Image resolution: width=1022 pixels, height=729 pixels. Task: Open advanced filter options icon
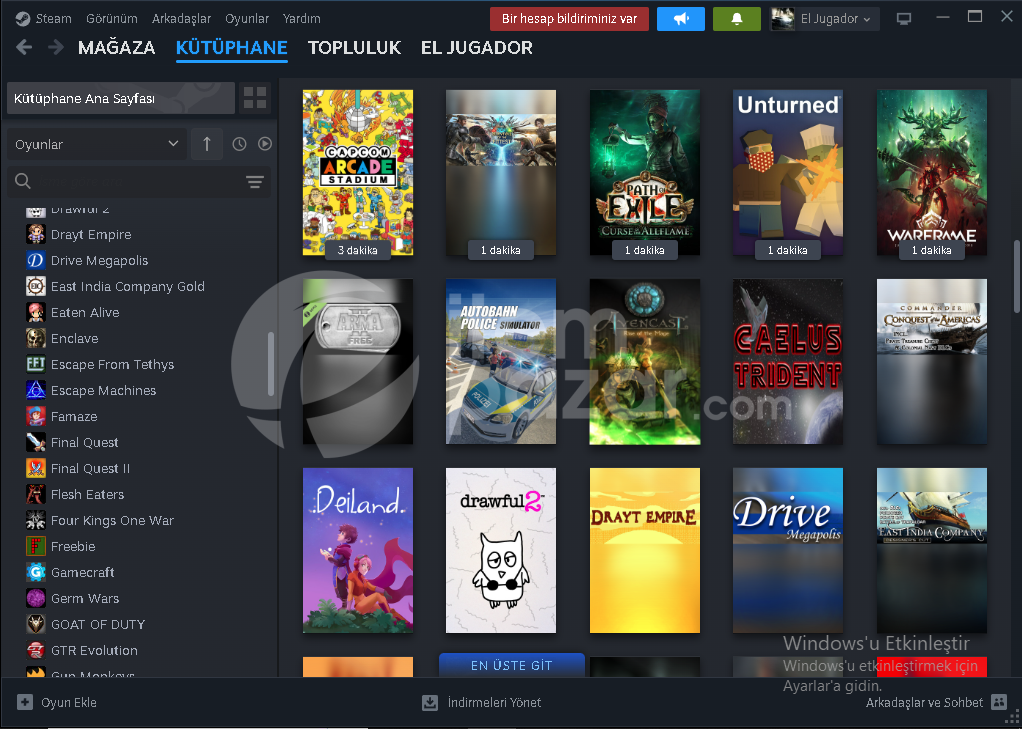255,182
